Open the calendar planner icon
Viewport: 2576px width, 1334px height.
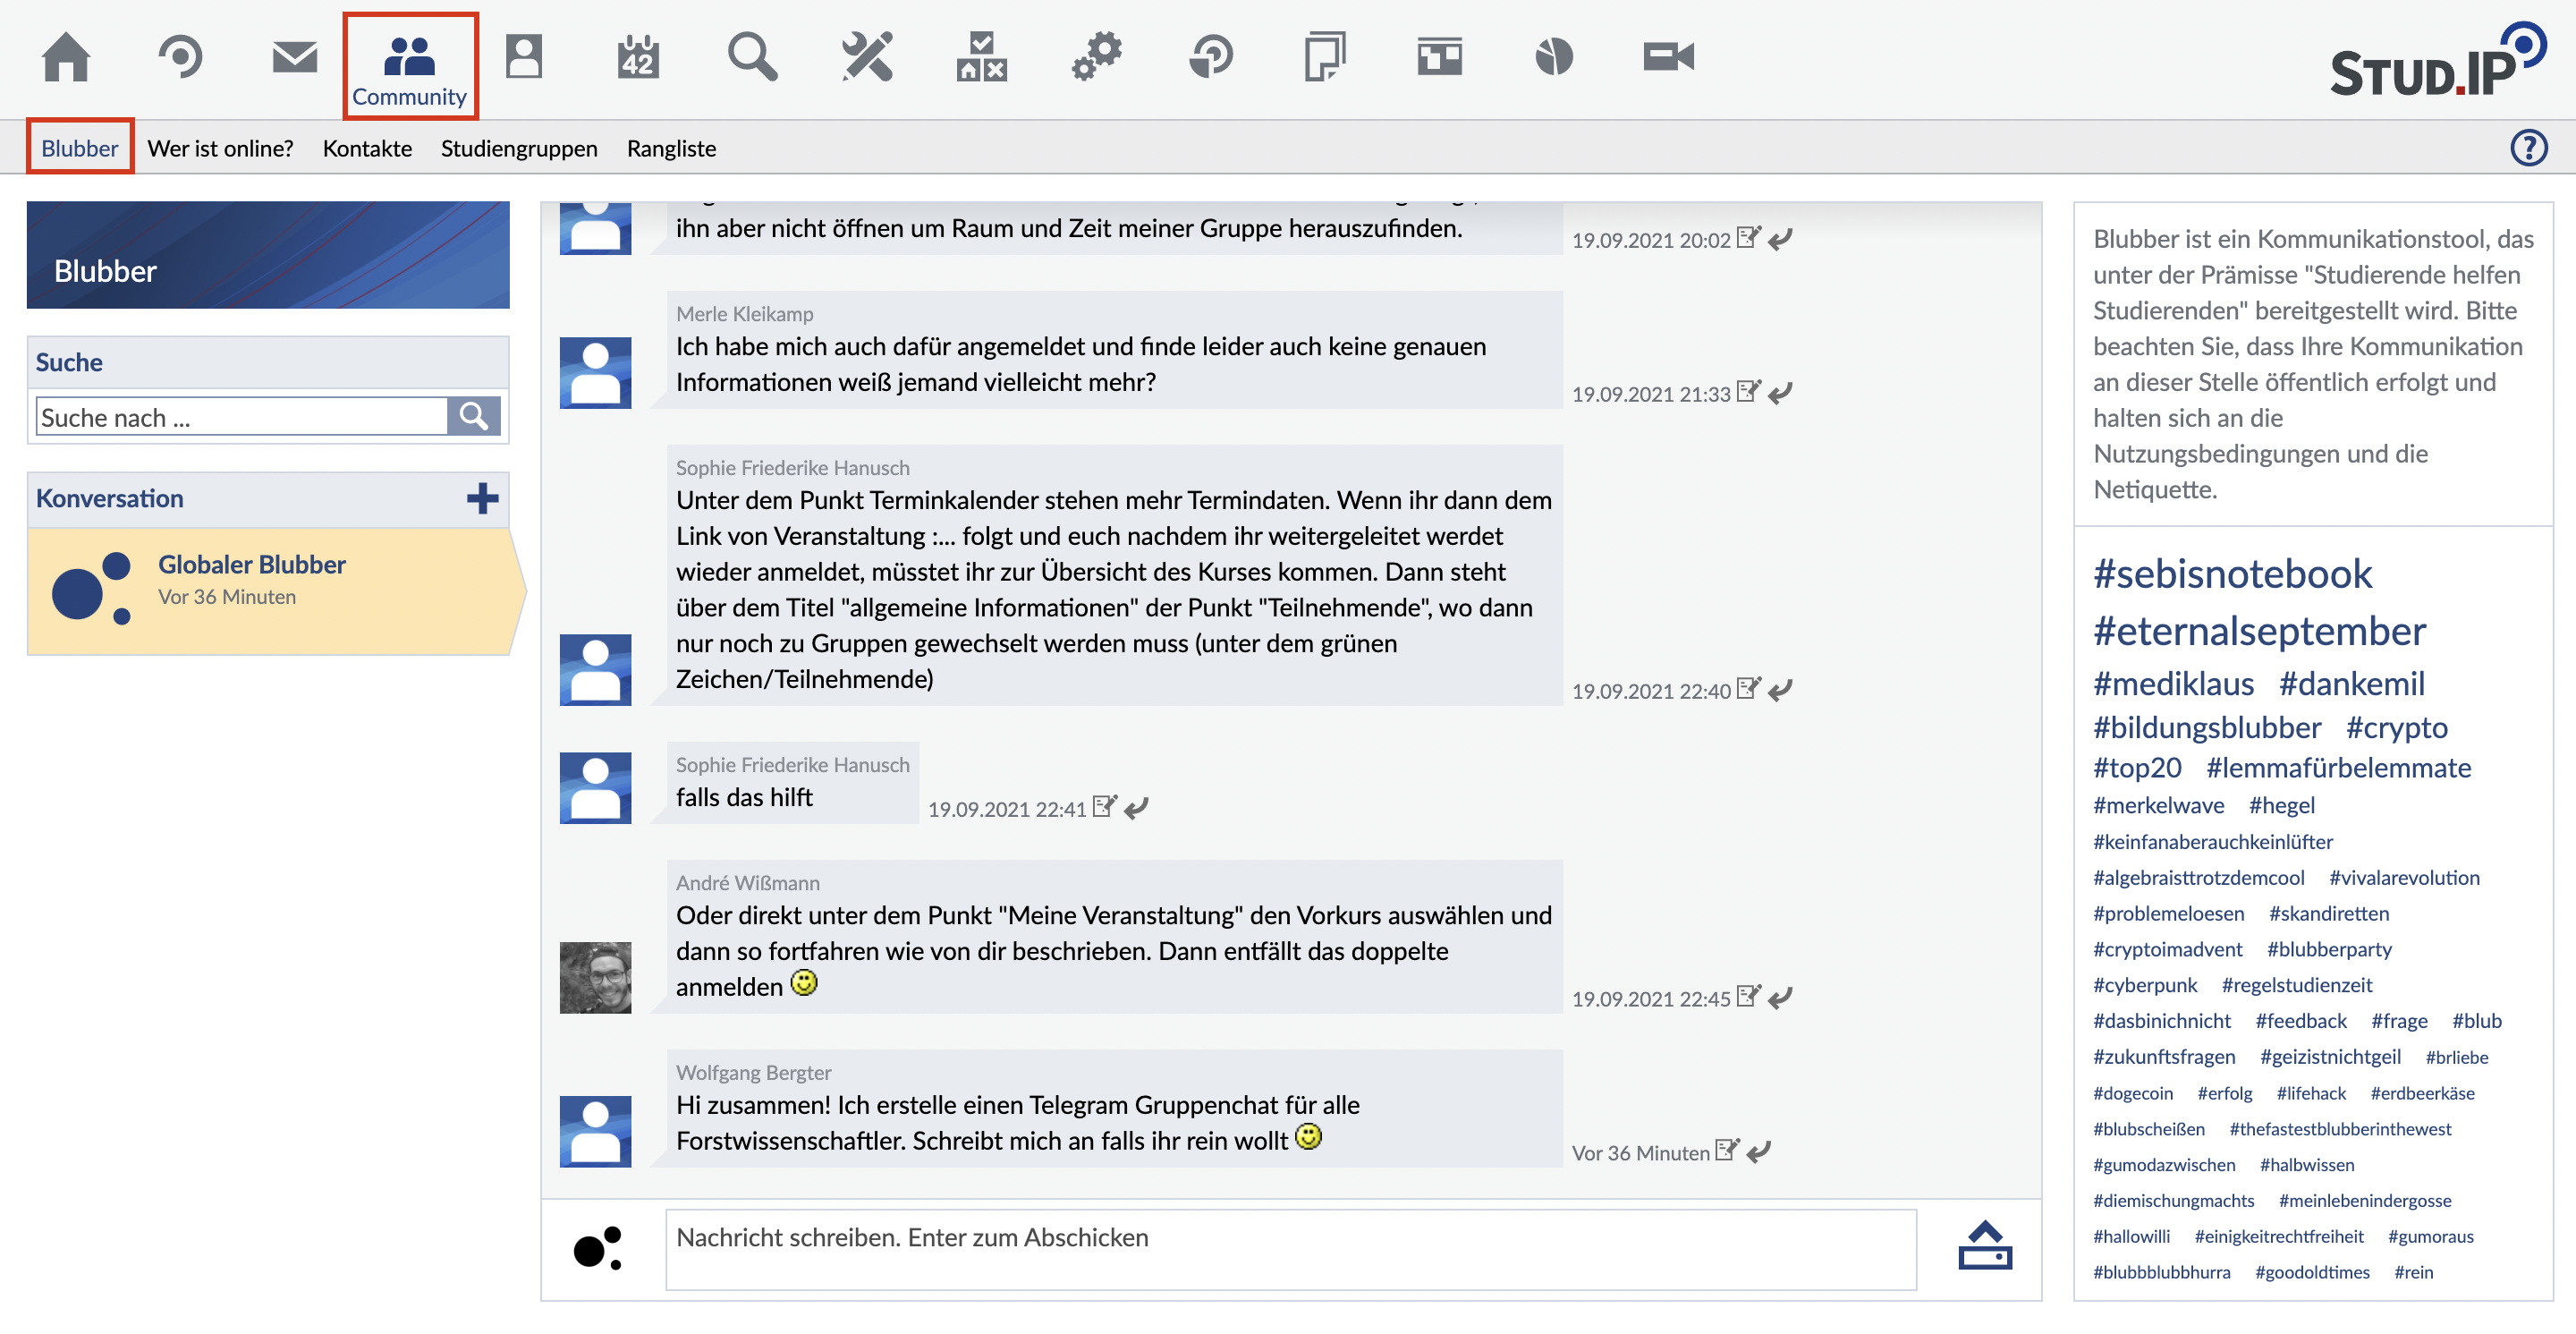point(637,57)
